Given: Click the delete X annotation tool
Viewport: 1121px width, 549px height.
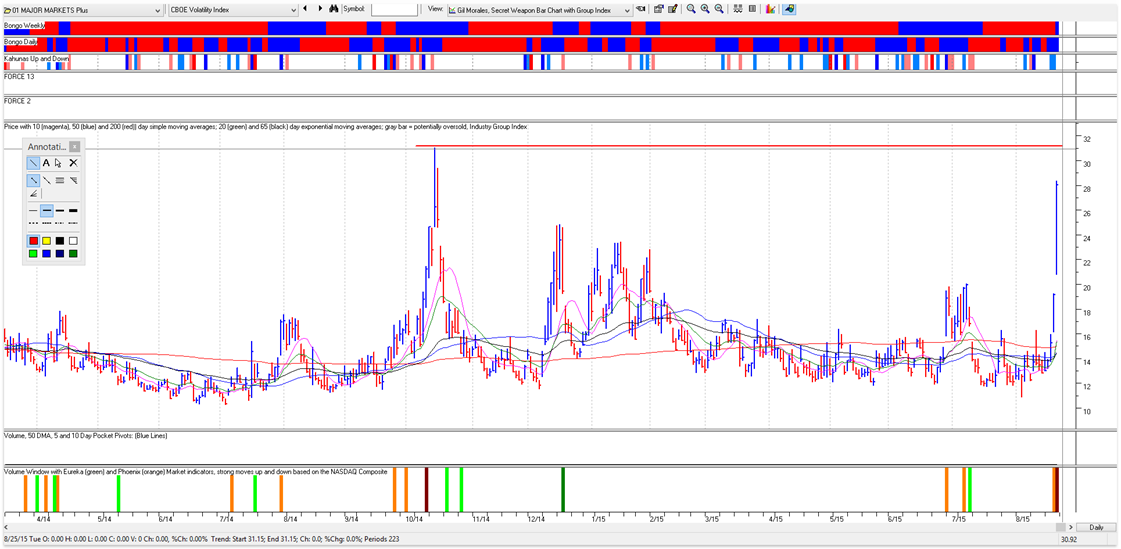Looking at the screenshot, I should pos(74,163).
